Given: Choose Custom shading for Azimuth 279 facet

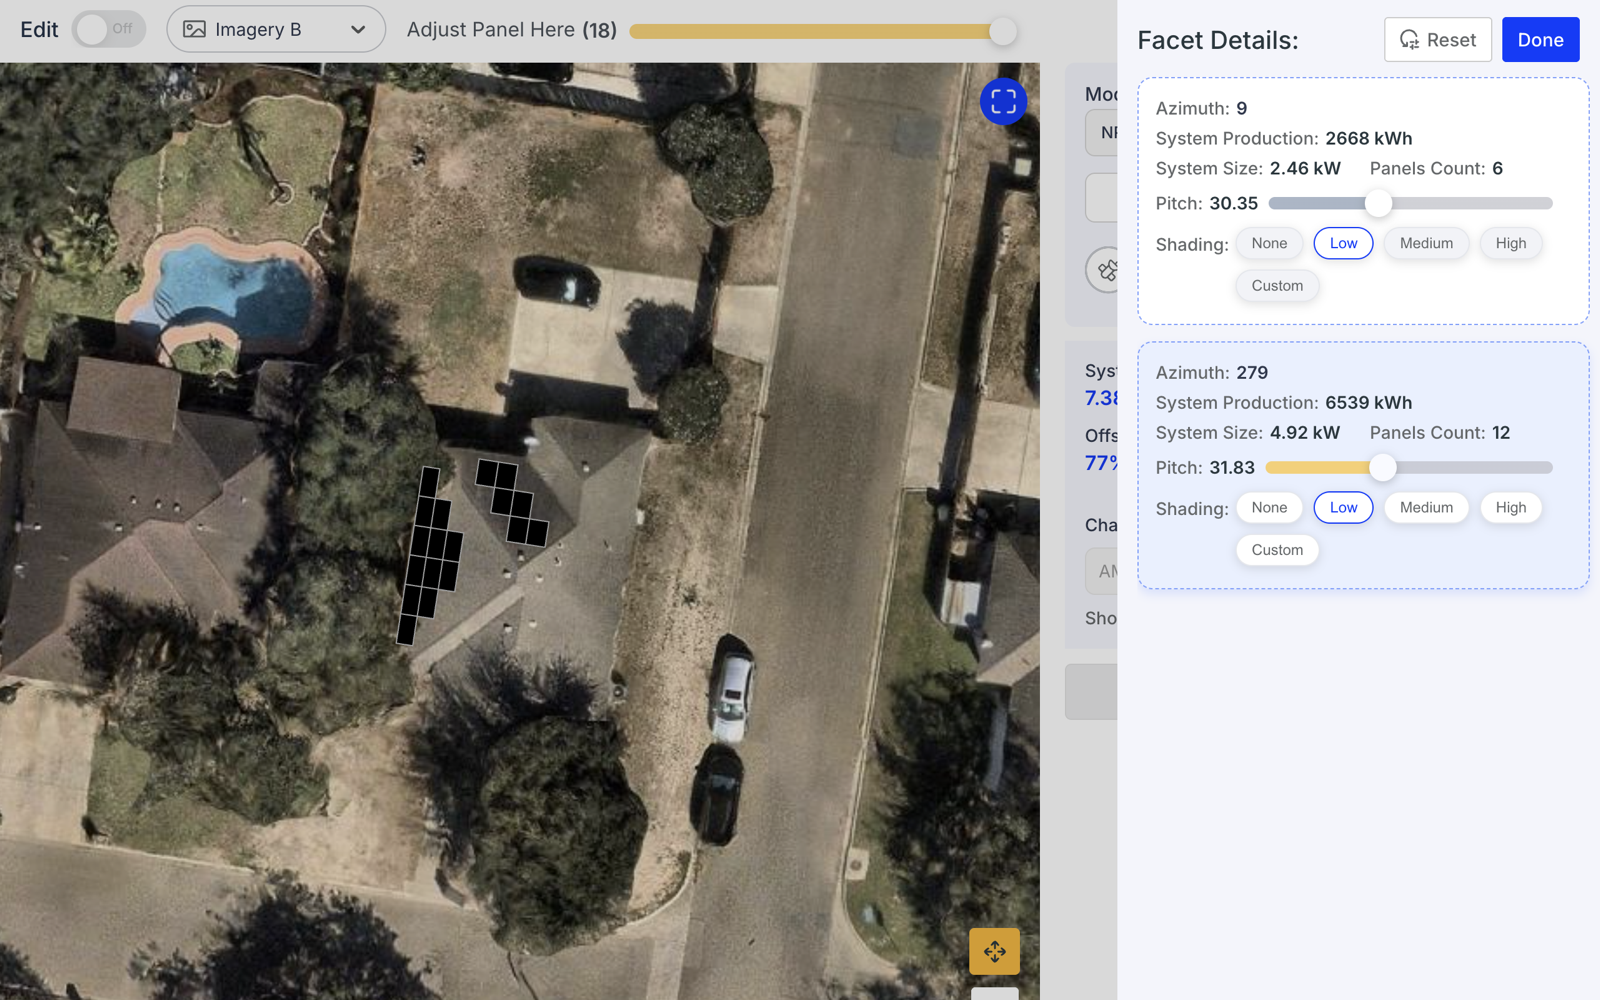Looking at the screenshot, I should [1277, 550].
